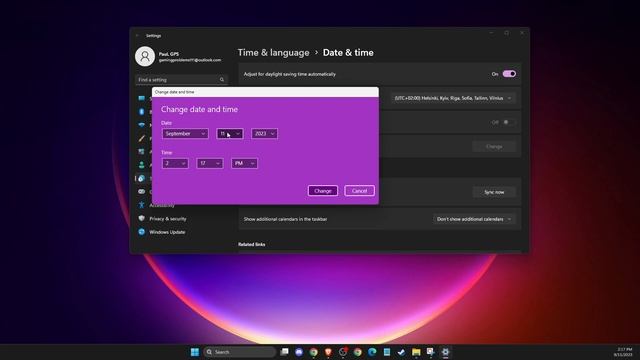Click the magnifier icon in Find a setting
The image size is (640, 360).
coord(222,80)
